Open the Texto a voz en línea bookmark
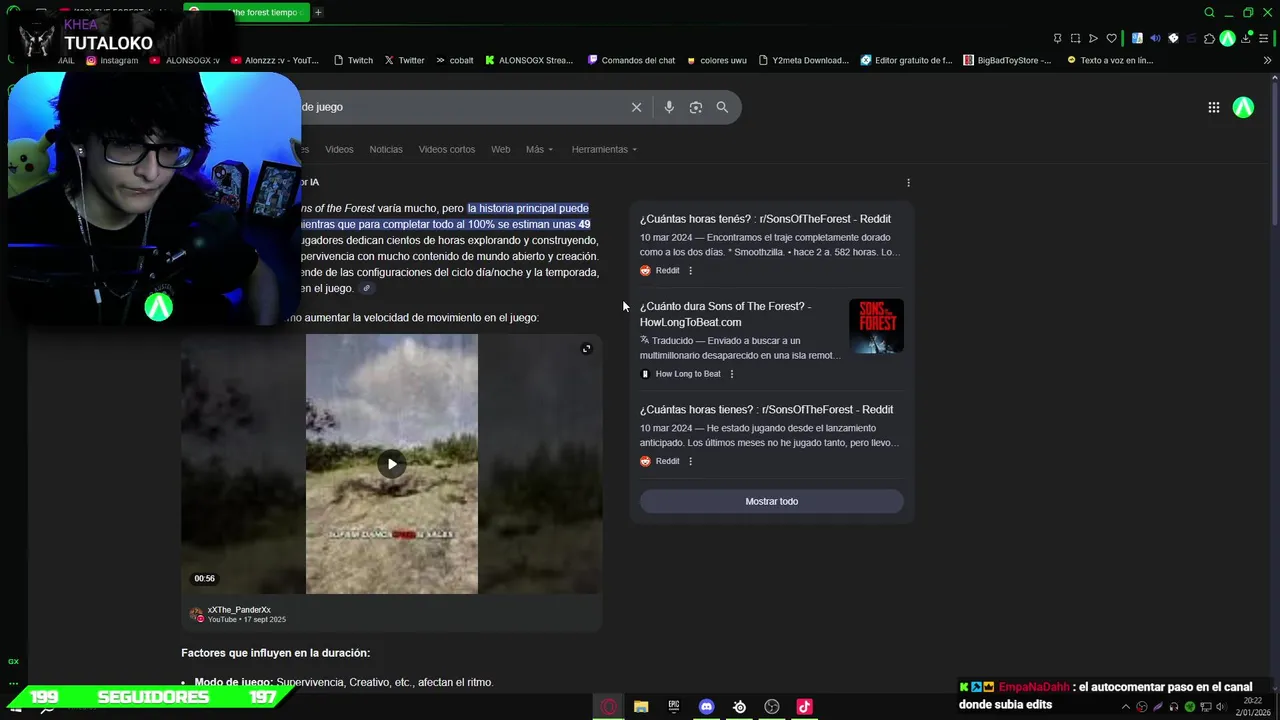This screenshot has width=1280, height=720. click(x=1110, y=60)
